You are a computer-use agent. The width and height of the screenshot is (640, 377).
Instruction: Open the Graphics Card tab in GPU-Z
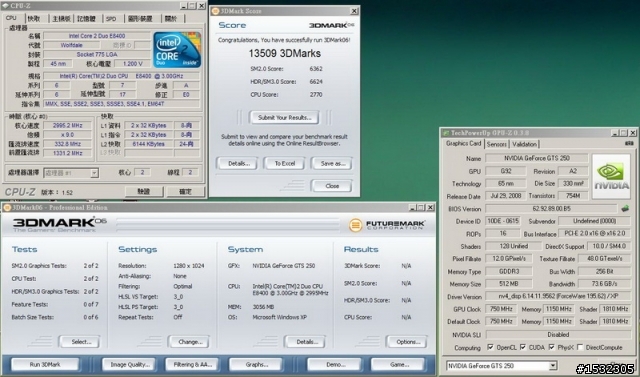(x=463, y=144)
